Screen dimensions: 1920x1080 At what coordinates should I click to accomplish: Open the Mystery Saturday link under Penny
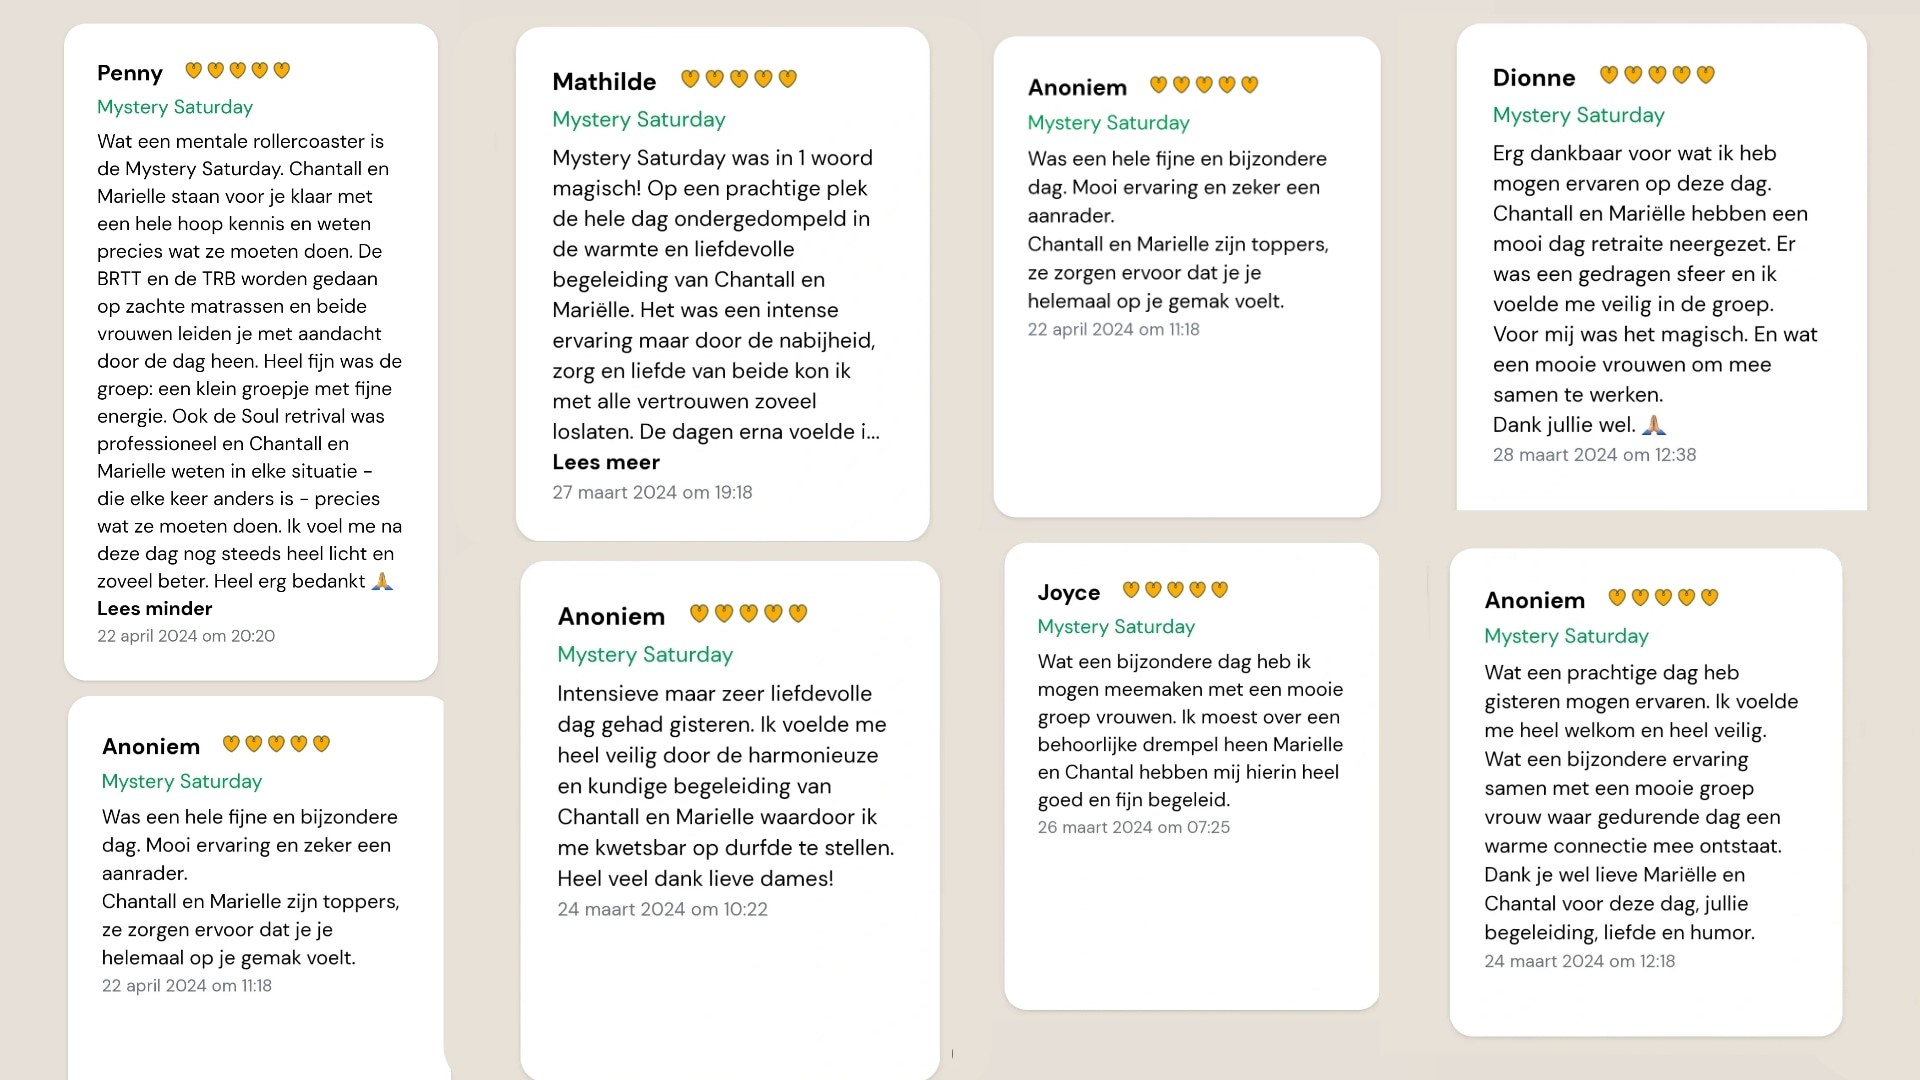click(x=175, y=107)
